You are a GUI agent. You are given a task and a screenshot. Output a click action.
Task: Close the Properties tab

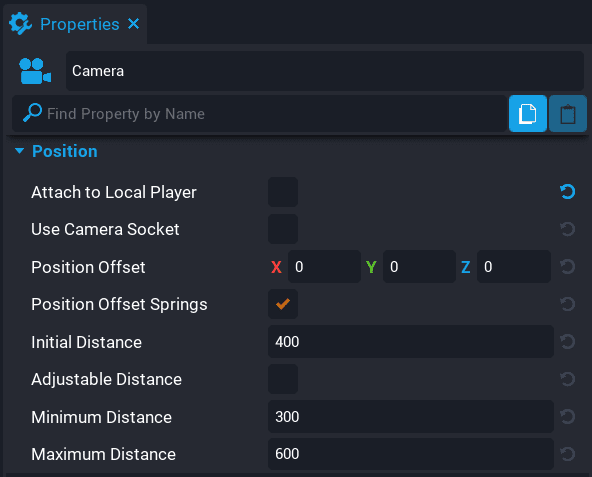pyautogui.click(x=134, y=24)
